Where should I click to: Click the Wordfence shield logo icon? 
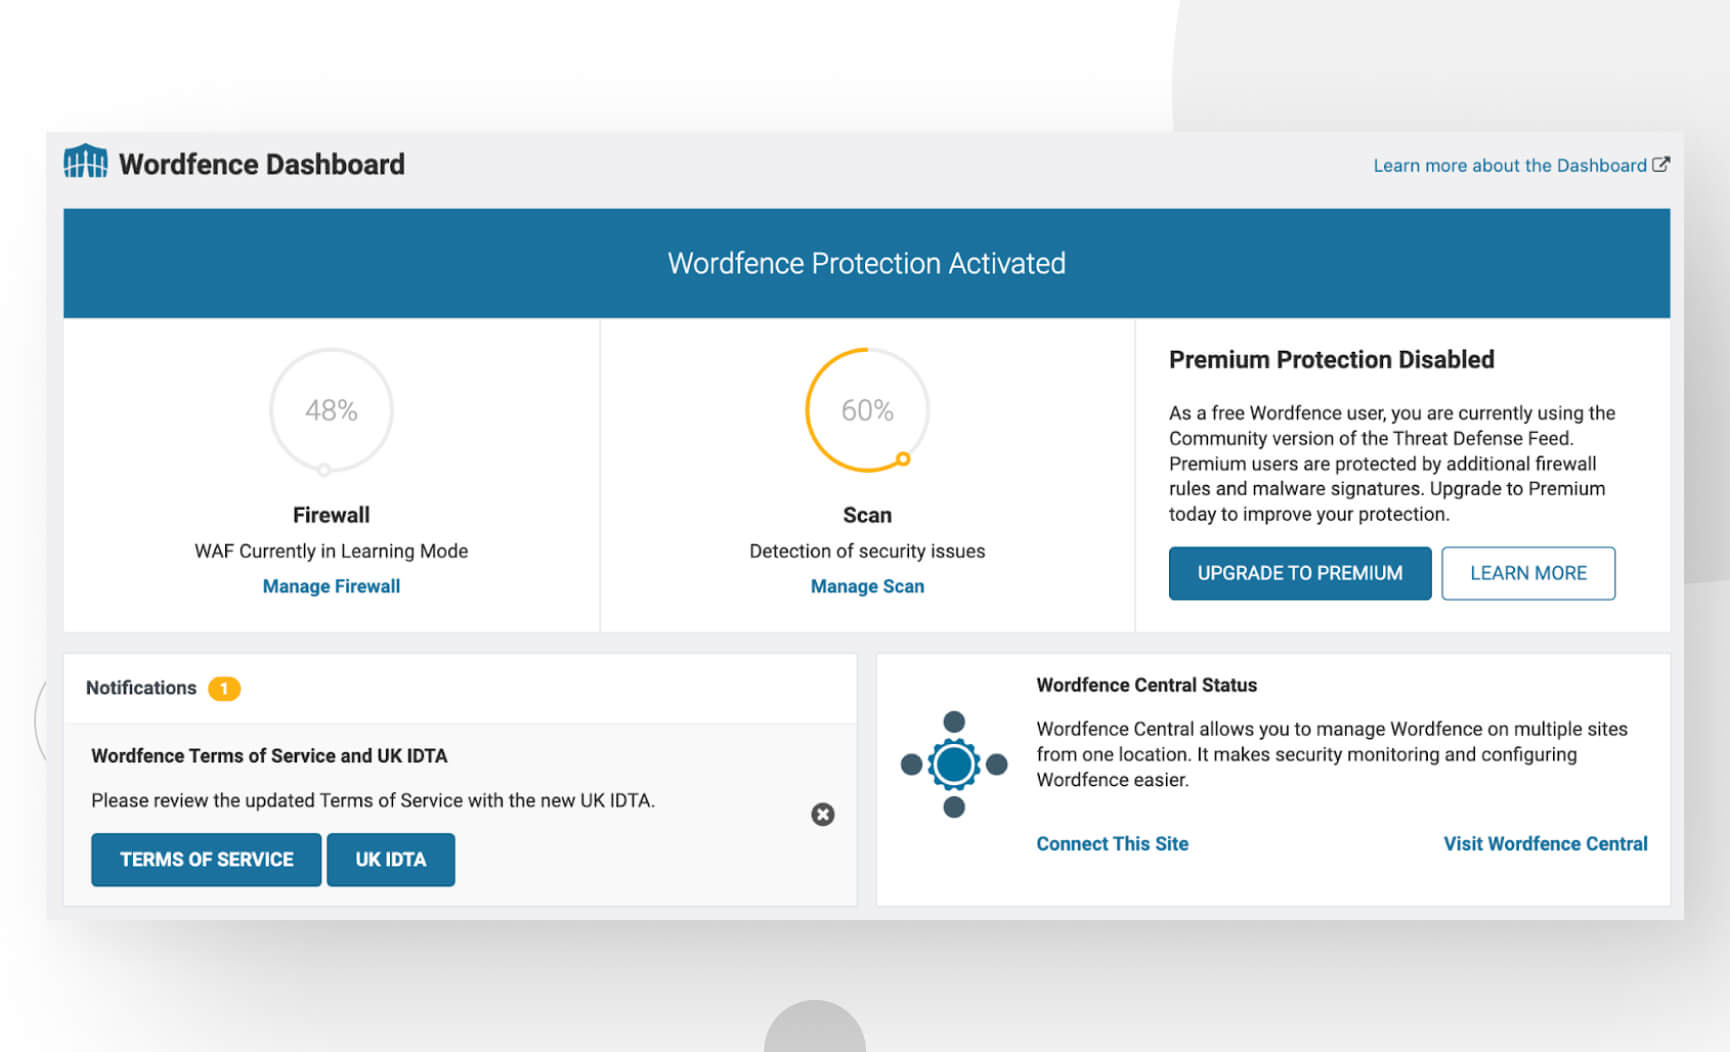coord(86,161)
